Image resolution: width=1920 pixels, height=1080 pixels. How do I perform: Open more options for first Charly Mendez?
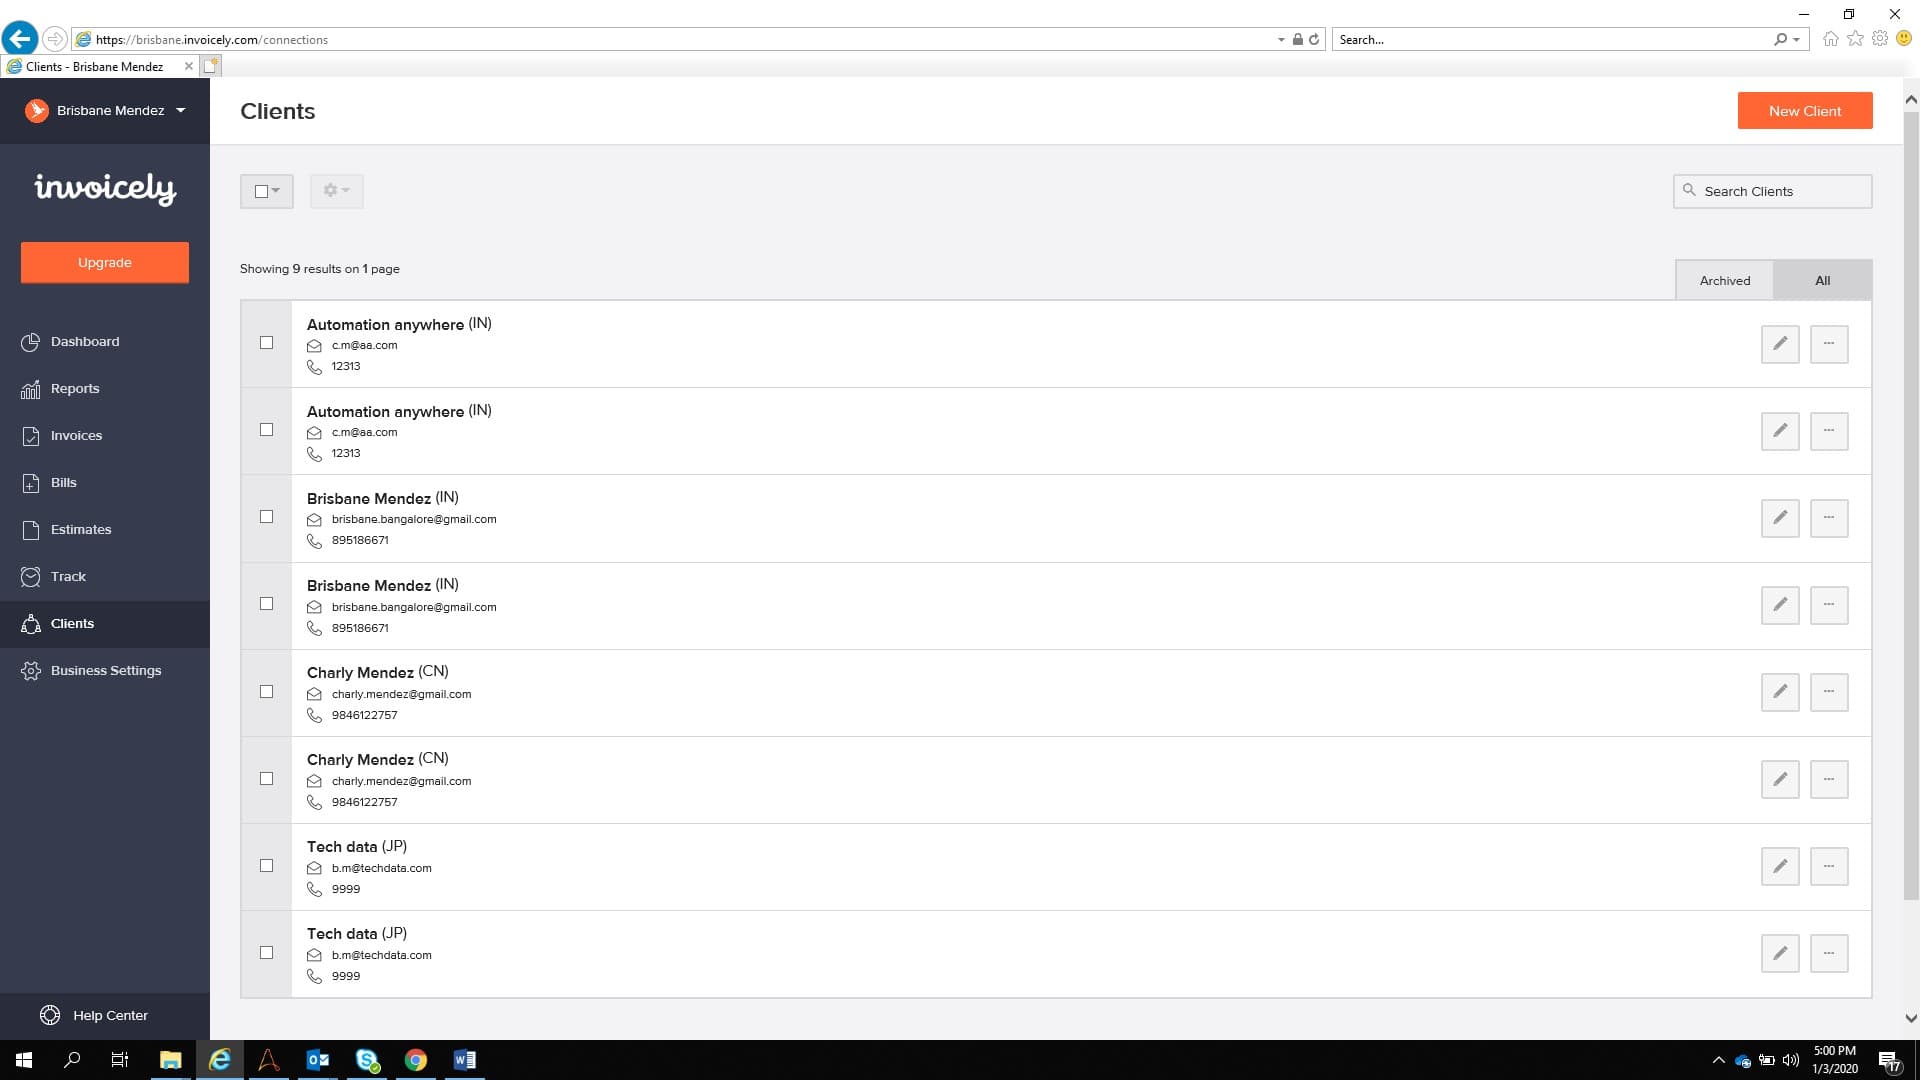[1829, 692]
